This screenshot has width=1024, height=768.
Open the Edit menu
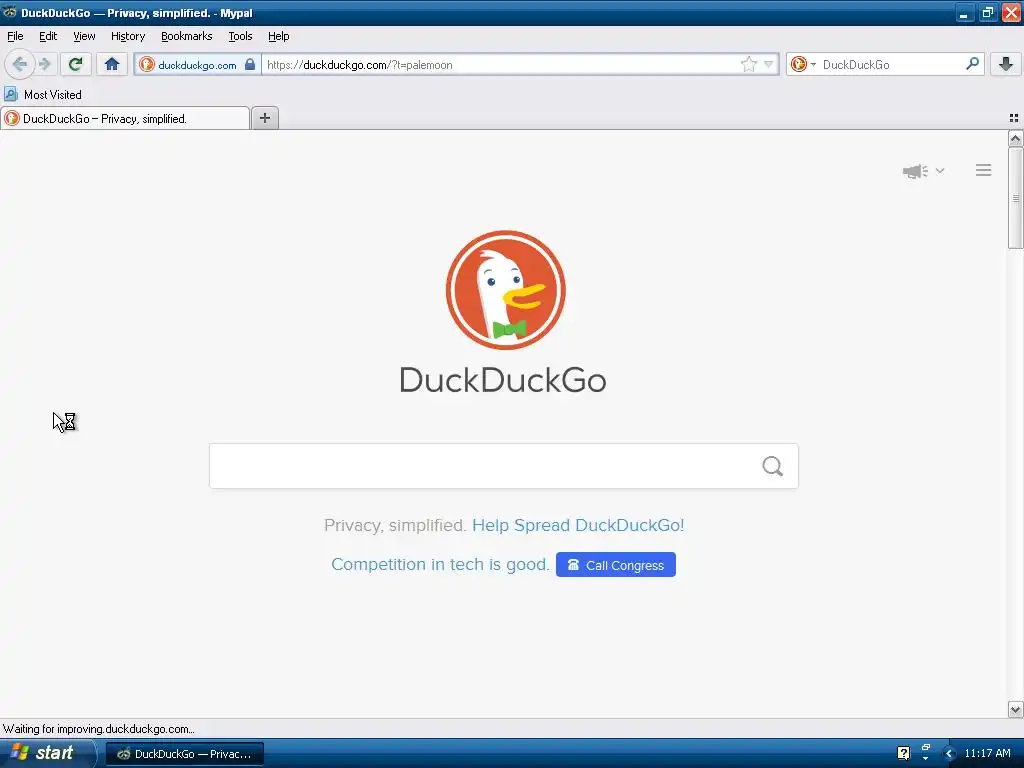[x=48, y=37]
